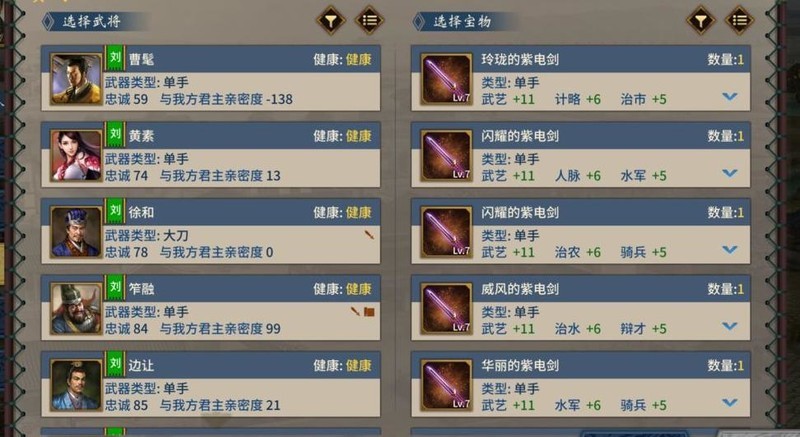Viewport: 800px width, 437px height.
Task: Click 徐和's equipped weapon icon
Action: [x=369, y=235]
